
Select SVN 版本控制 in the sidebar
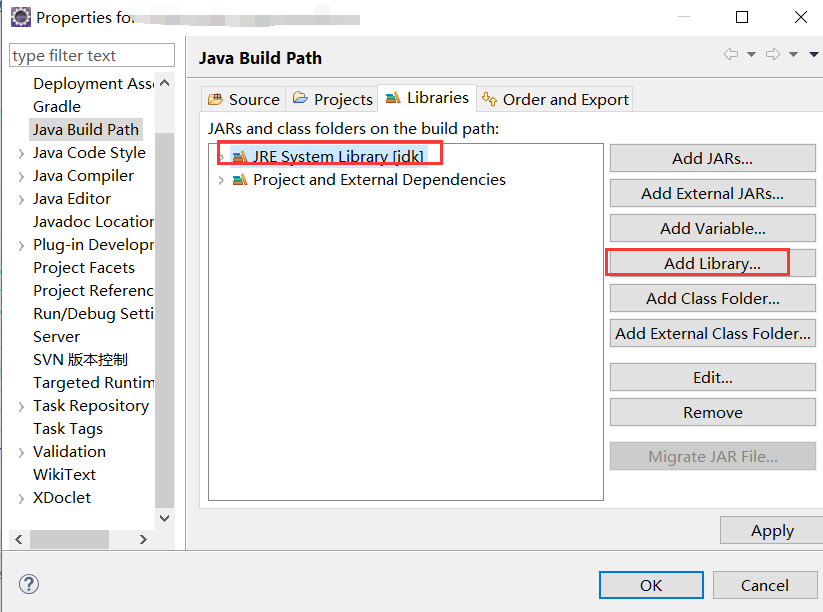pos(80,360)
